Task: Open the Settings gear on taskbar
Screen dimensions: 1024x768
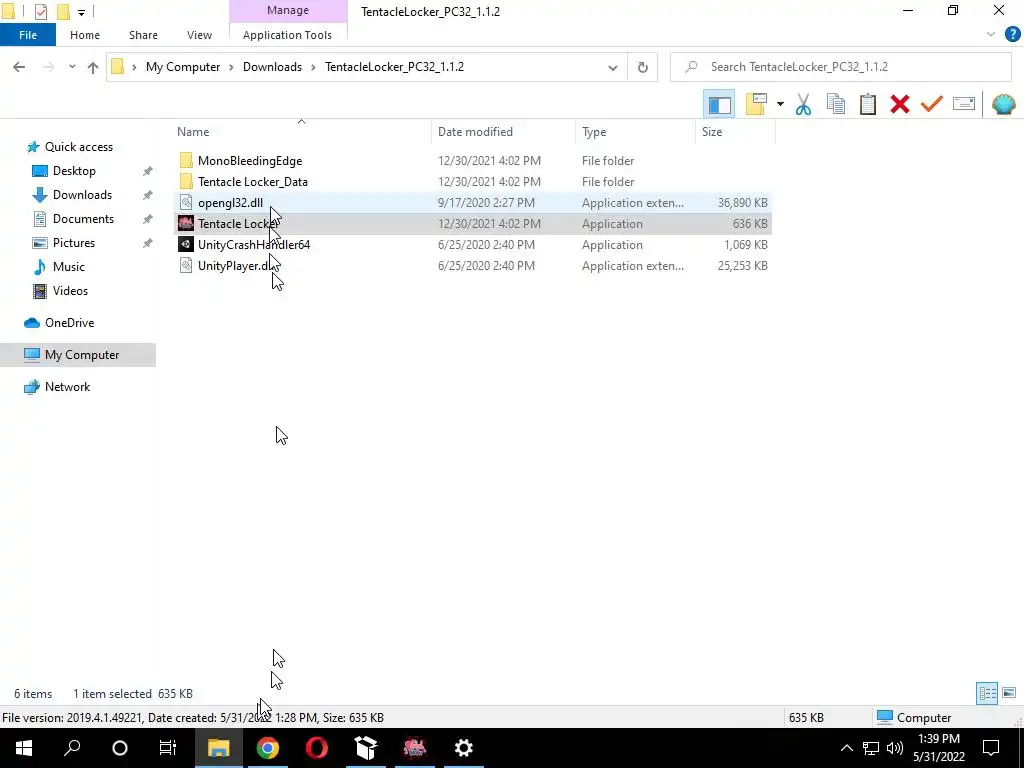Action: [x=464, y=748]
